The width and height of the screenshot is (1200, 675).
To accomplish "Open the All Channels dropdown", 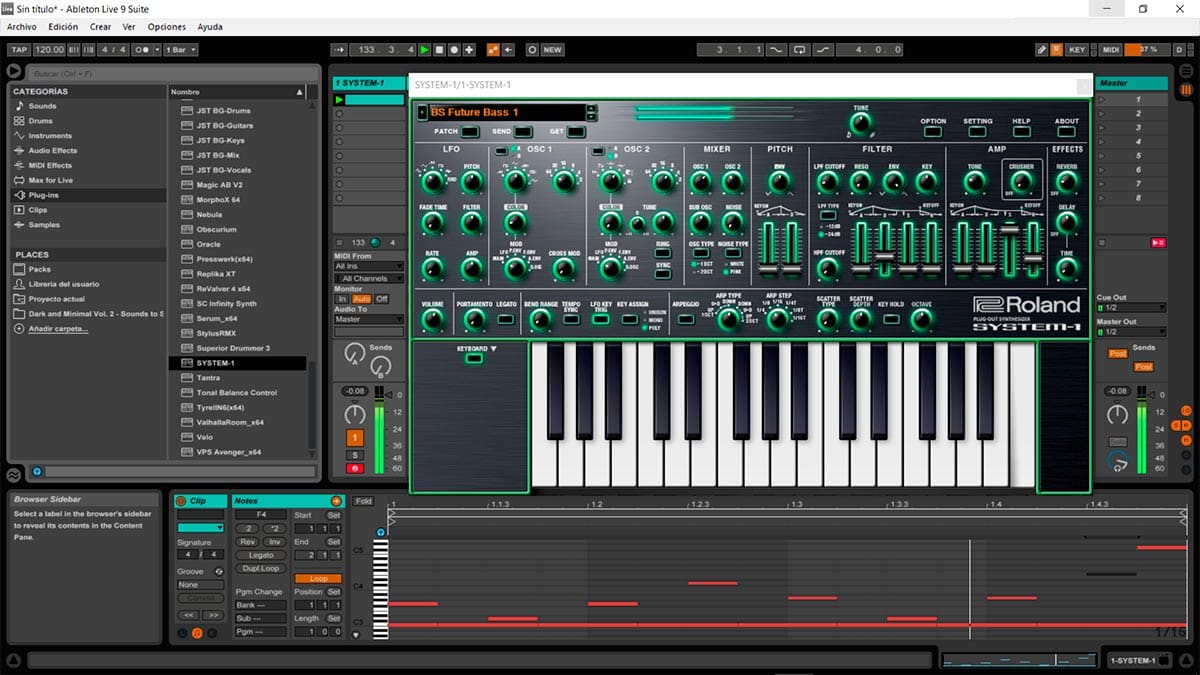I will (x=369, y=278).
